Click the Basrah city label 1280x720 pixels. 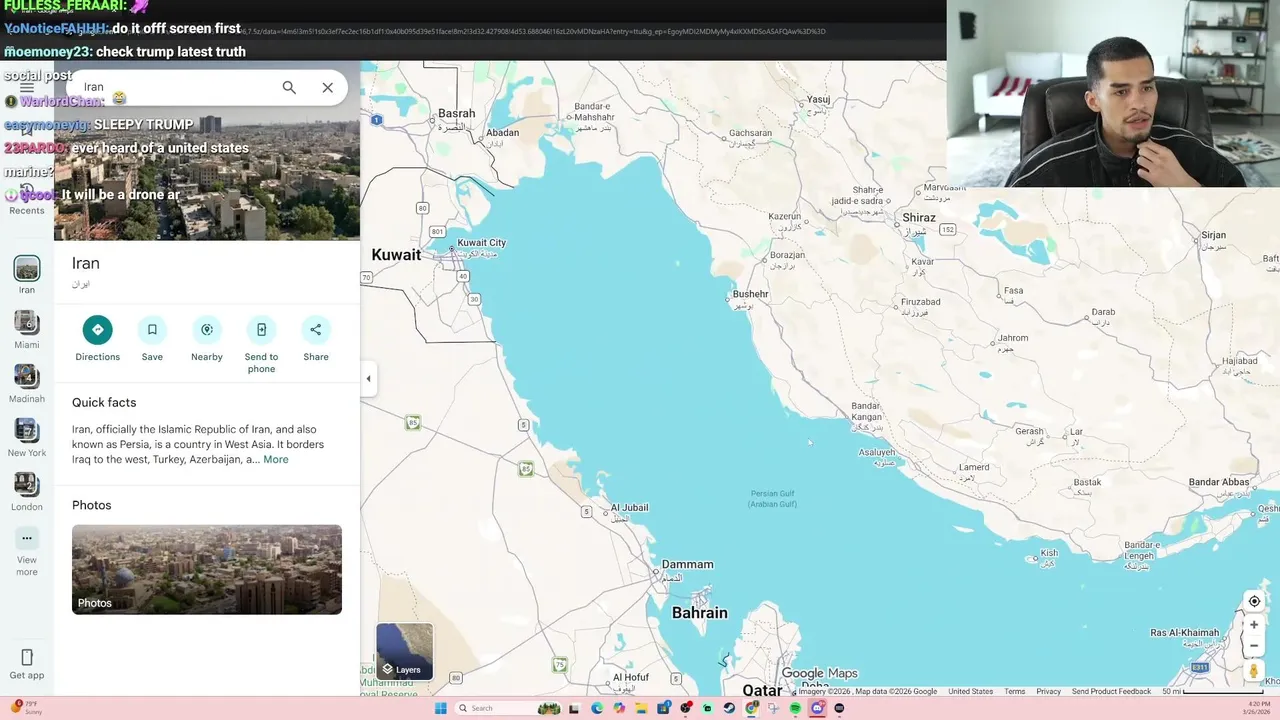pyautogui.click(x=456, y=114)
